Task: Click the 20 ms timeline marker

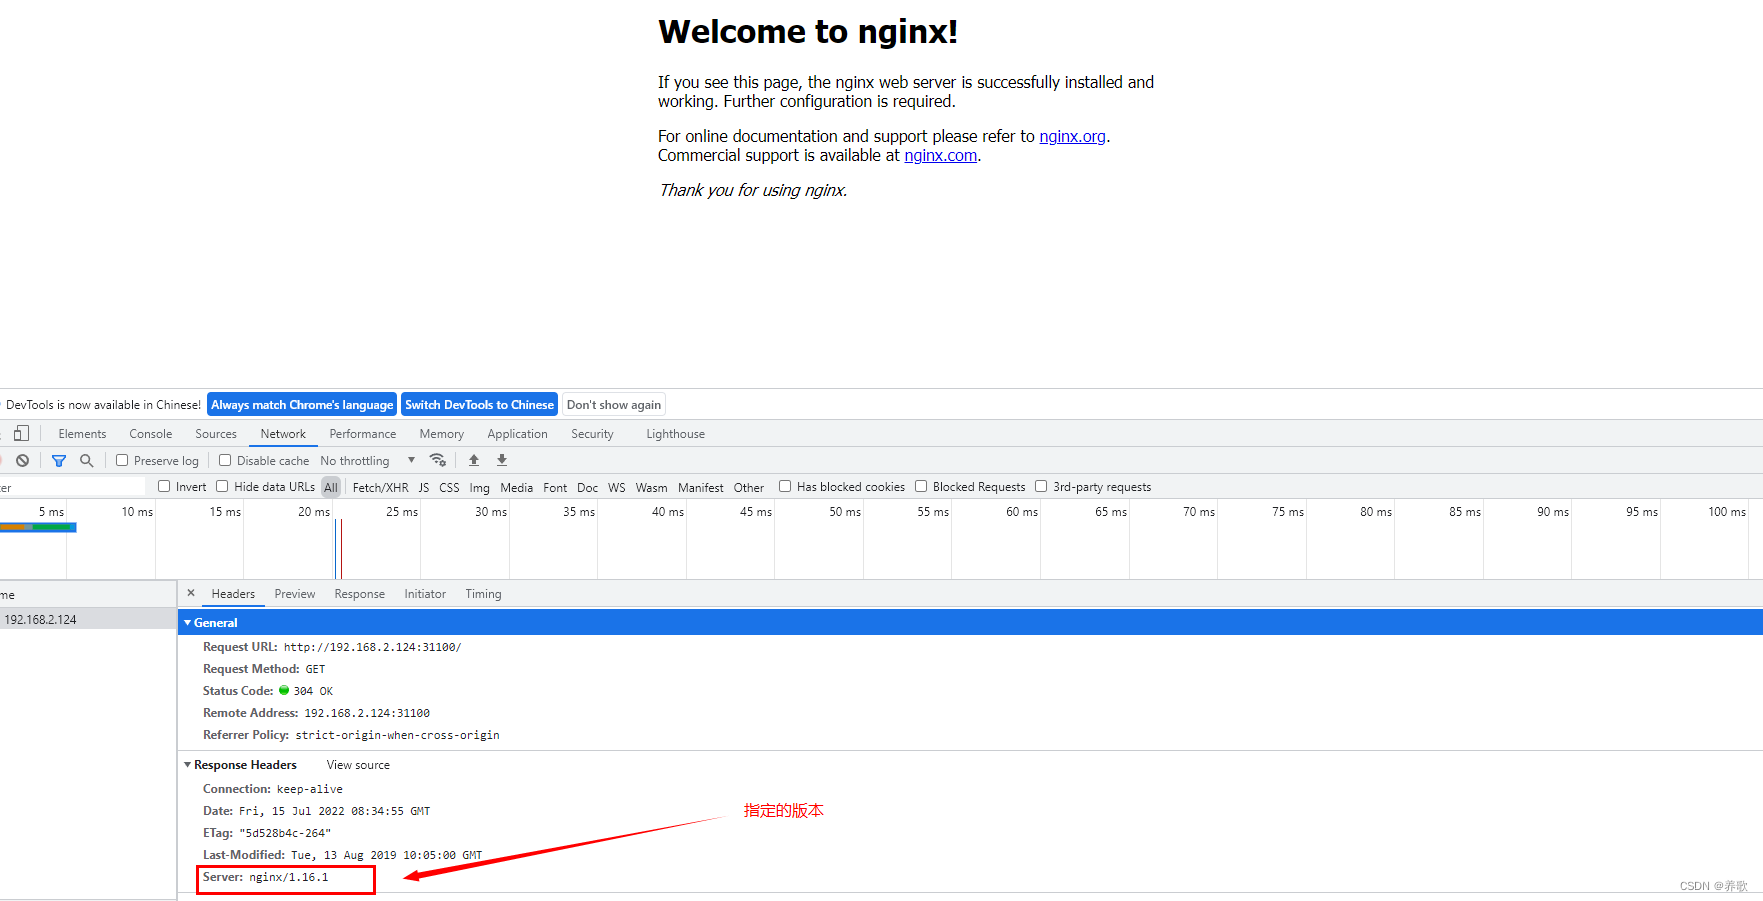Action: coord(313,511)
